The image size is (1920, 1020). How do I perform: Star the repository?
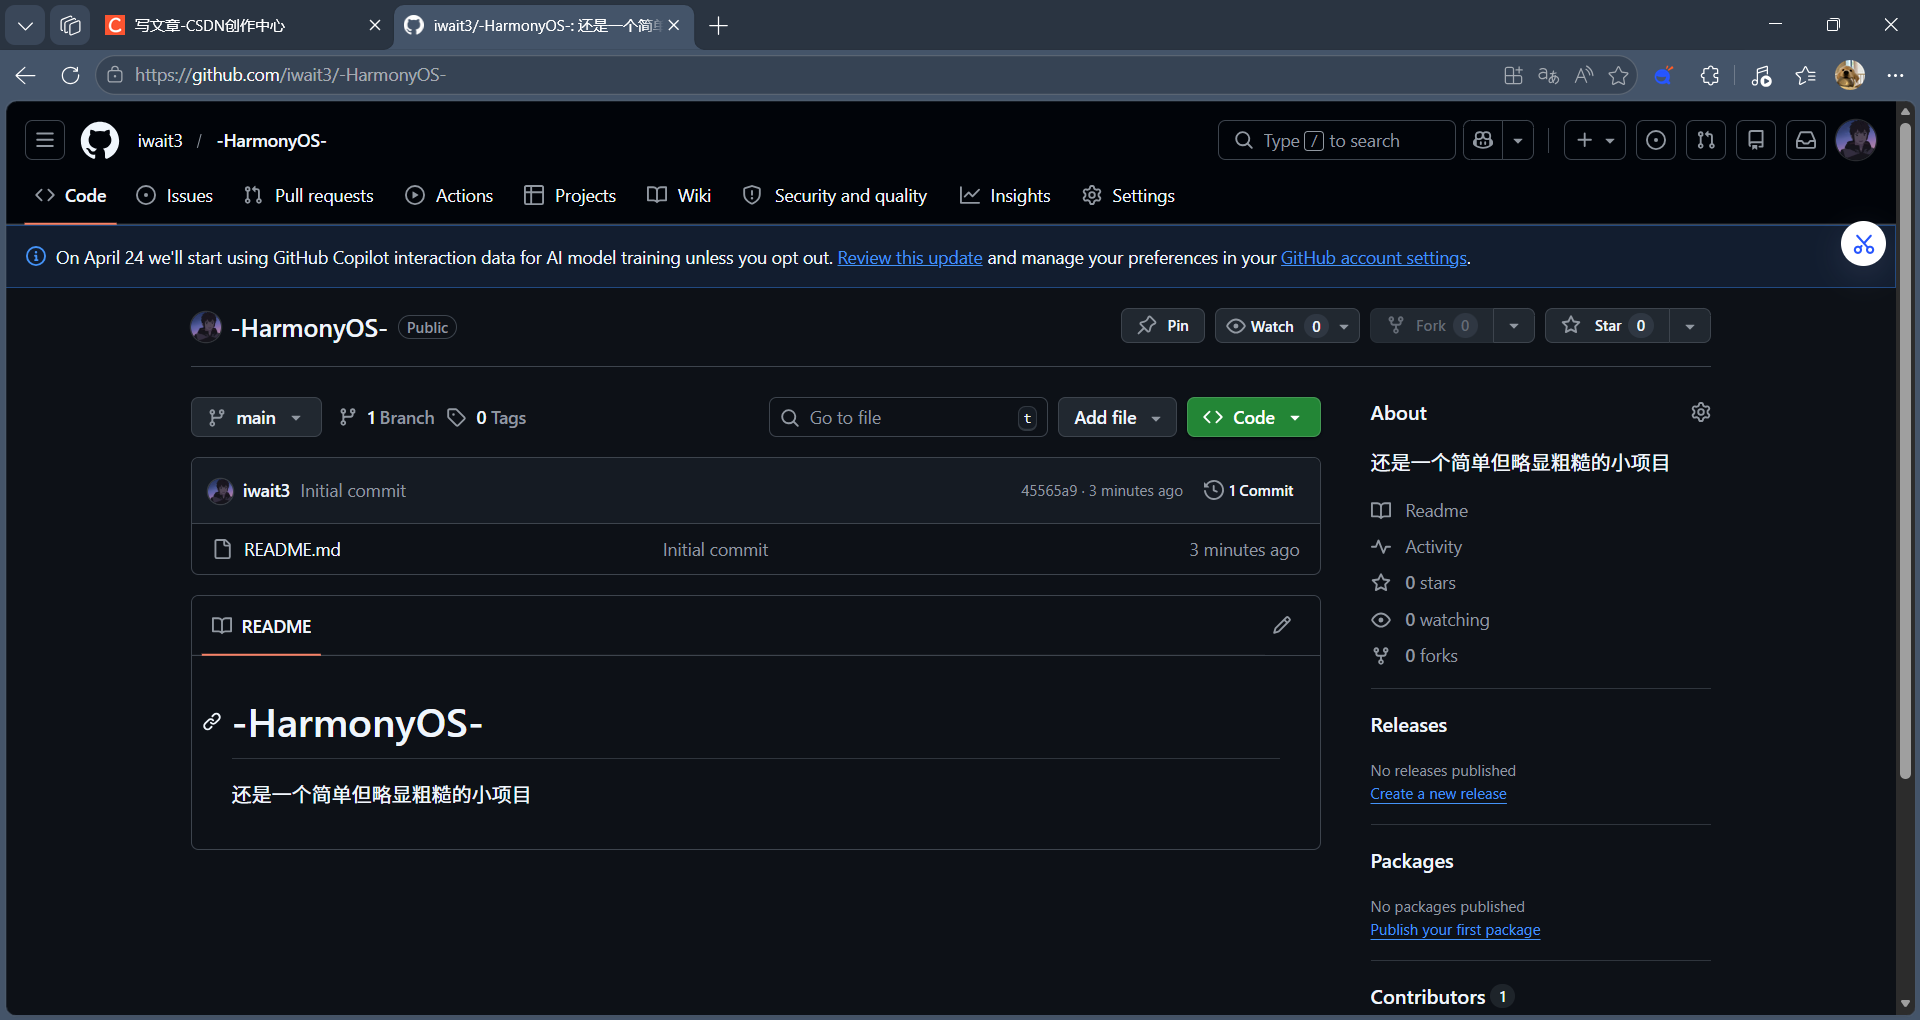click(1607, 326)
